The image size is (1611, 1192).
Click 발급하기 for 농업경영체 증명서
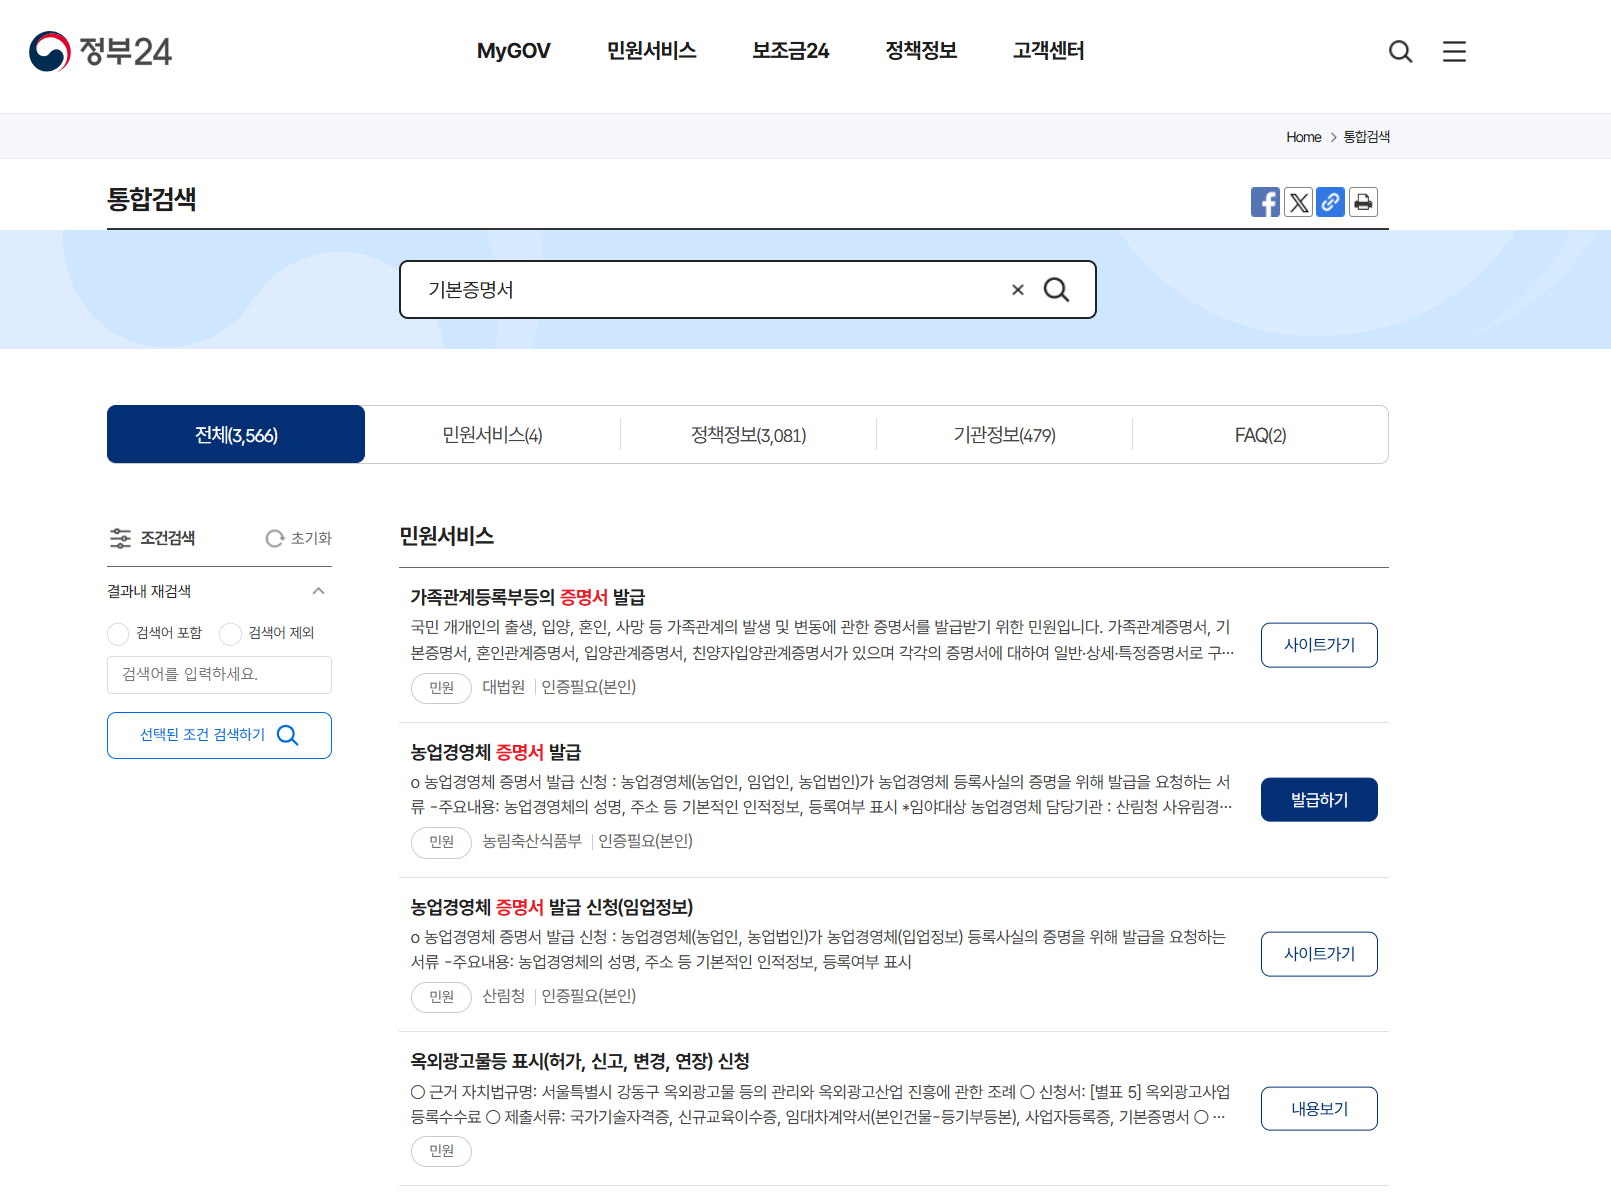click(1318, 799)
